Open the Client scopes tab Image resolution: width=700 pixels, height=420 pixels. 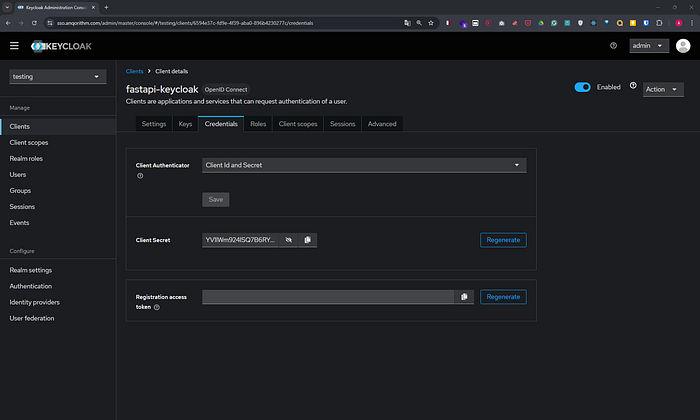click(x=298, y=124)
